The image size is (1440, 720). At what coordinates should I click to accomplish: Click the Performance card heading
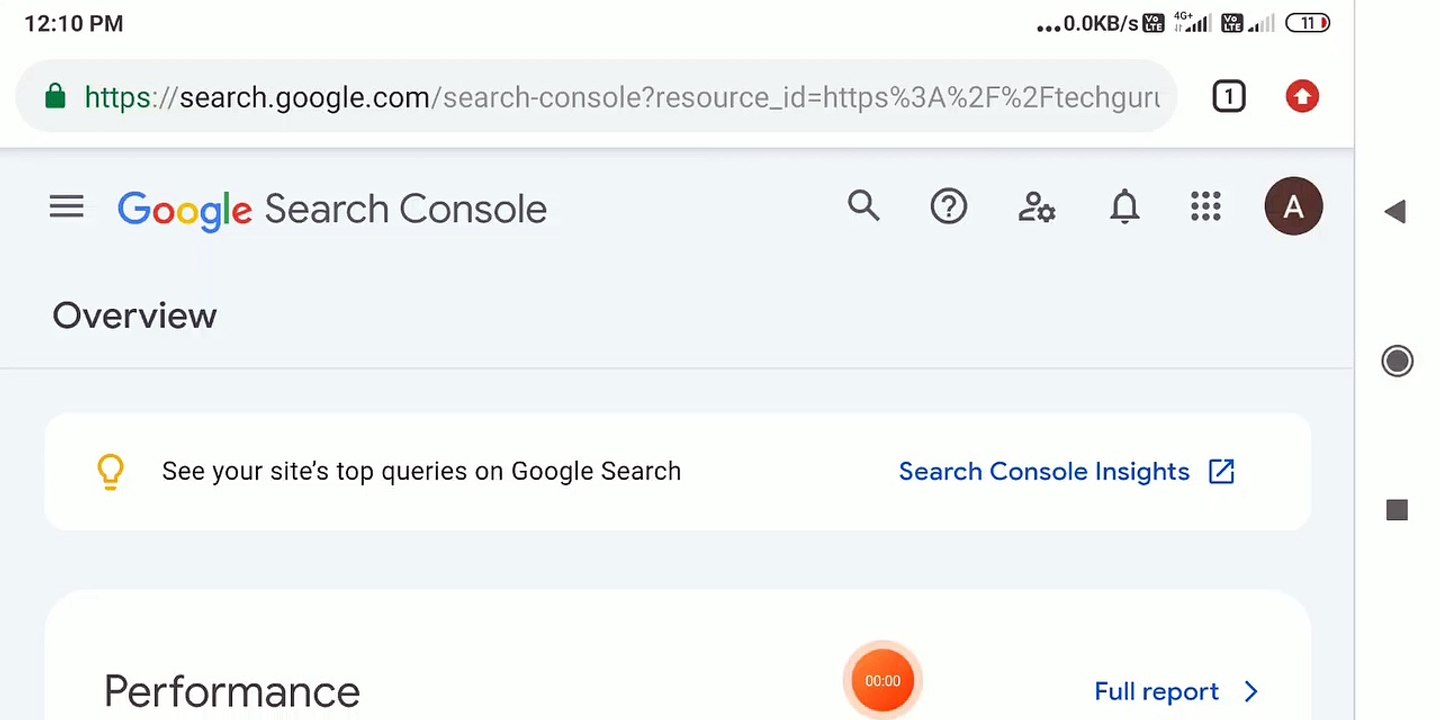tap(232, 692)
